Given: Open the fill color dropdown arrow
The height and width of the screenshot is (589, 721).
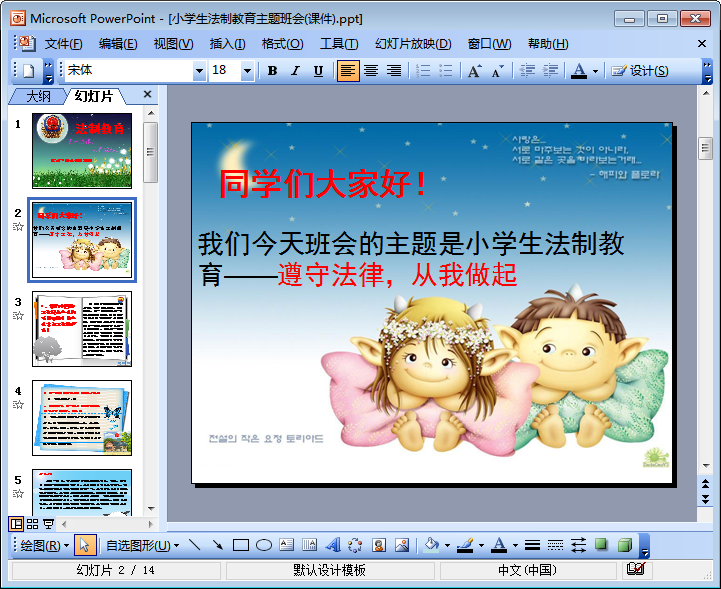Looking at the screenshot, I should [x=447, y=546].
